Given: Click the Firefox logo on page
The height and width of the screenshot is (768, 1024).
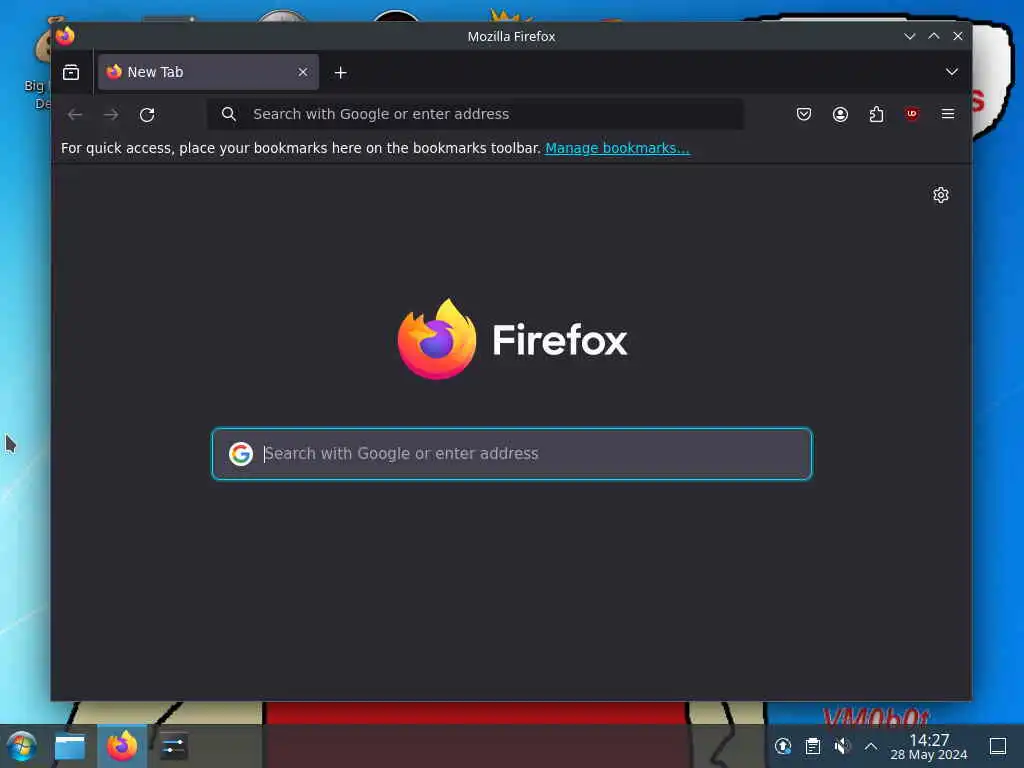Looking at the screenshot, I should click(x=513, y=339).
